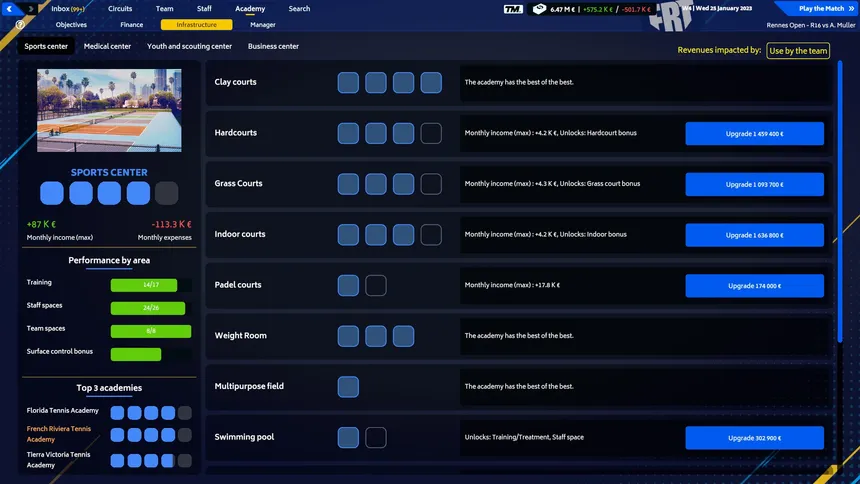Screen dimensions: 860x484
Task: Upgrade Swimming pool for 302 900 €
Action: point(754,438)
